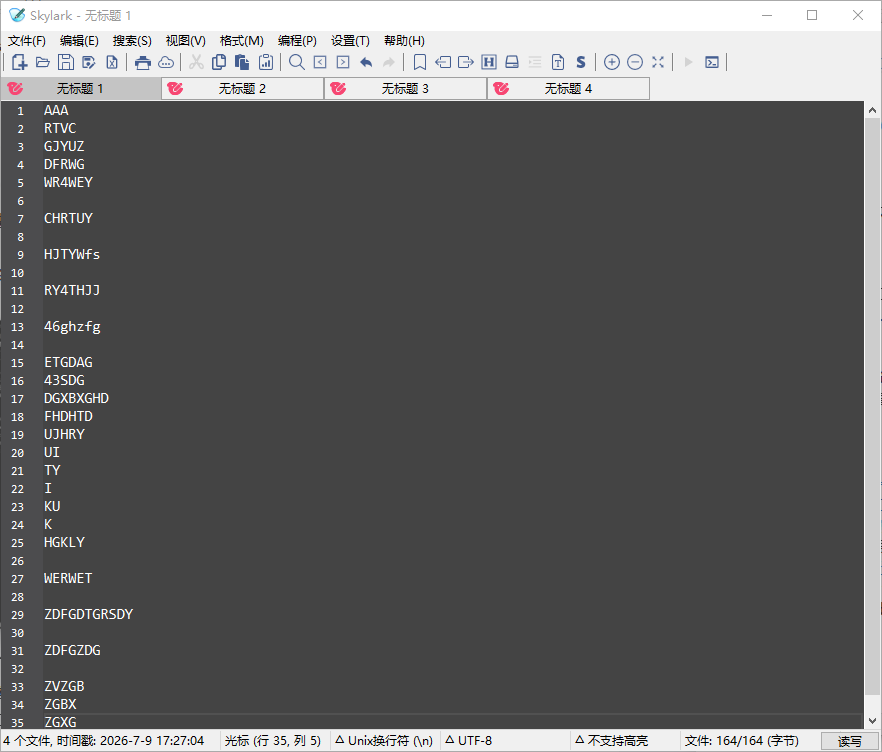The image size is (882, 752).
Task: Click the run play triangle icon
Action: point(688,62)
